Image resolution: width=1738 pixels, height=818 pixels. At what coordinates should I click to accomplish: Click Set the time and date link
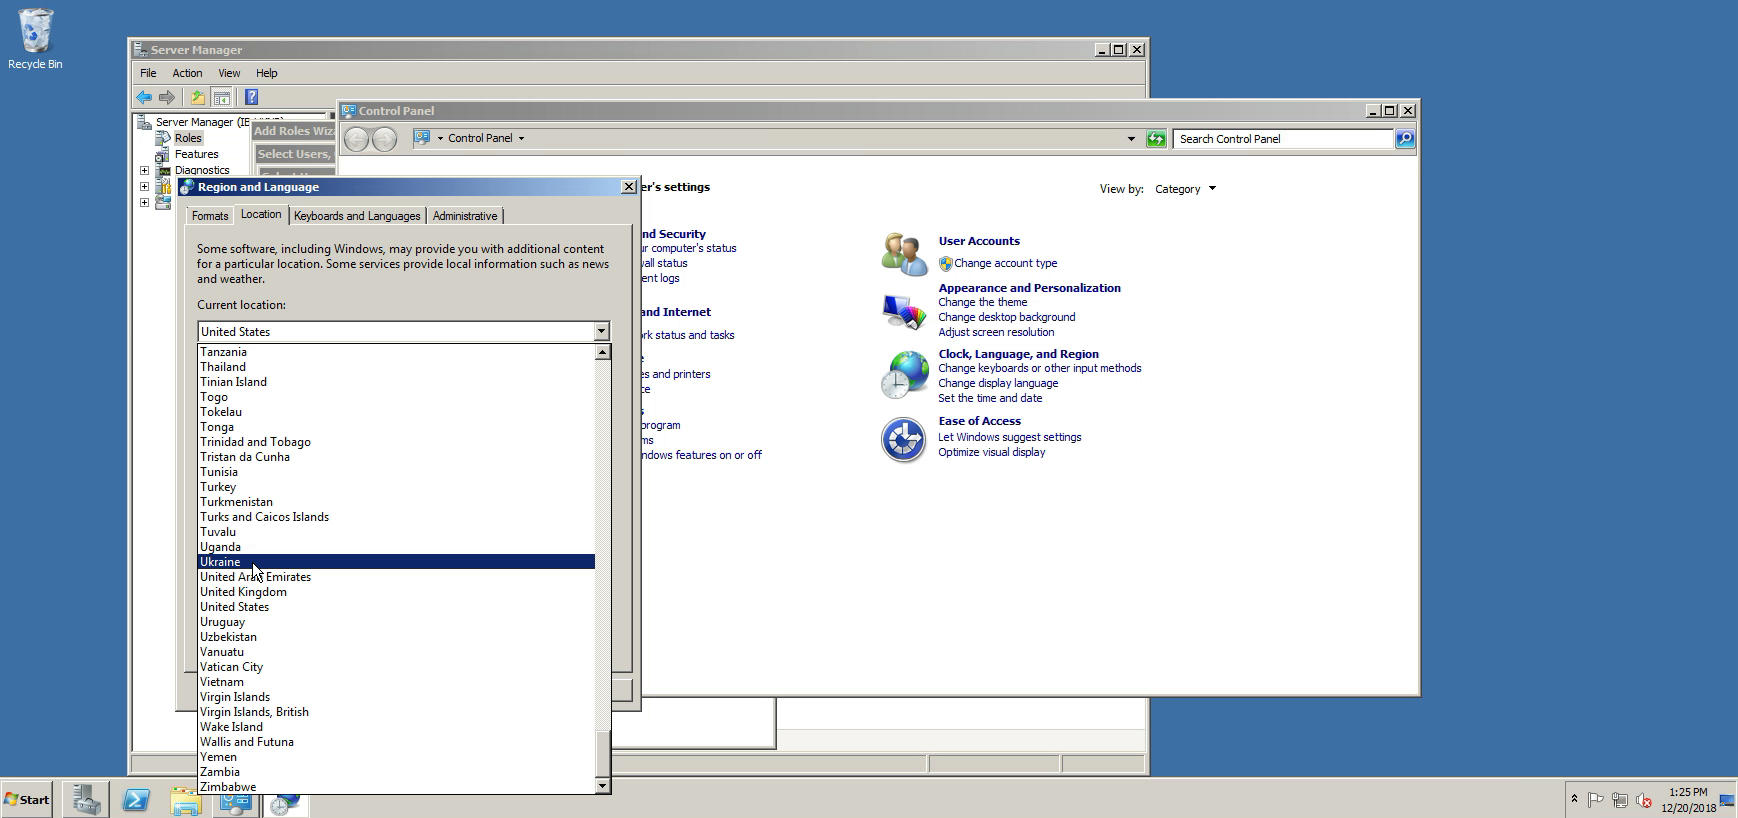[990, 398]
